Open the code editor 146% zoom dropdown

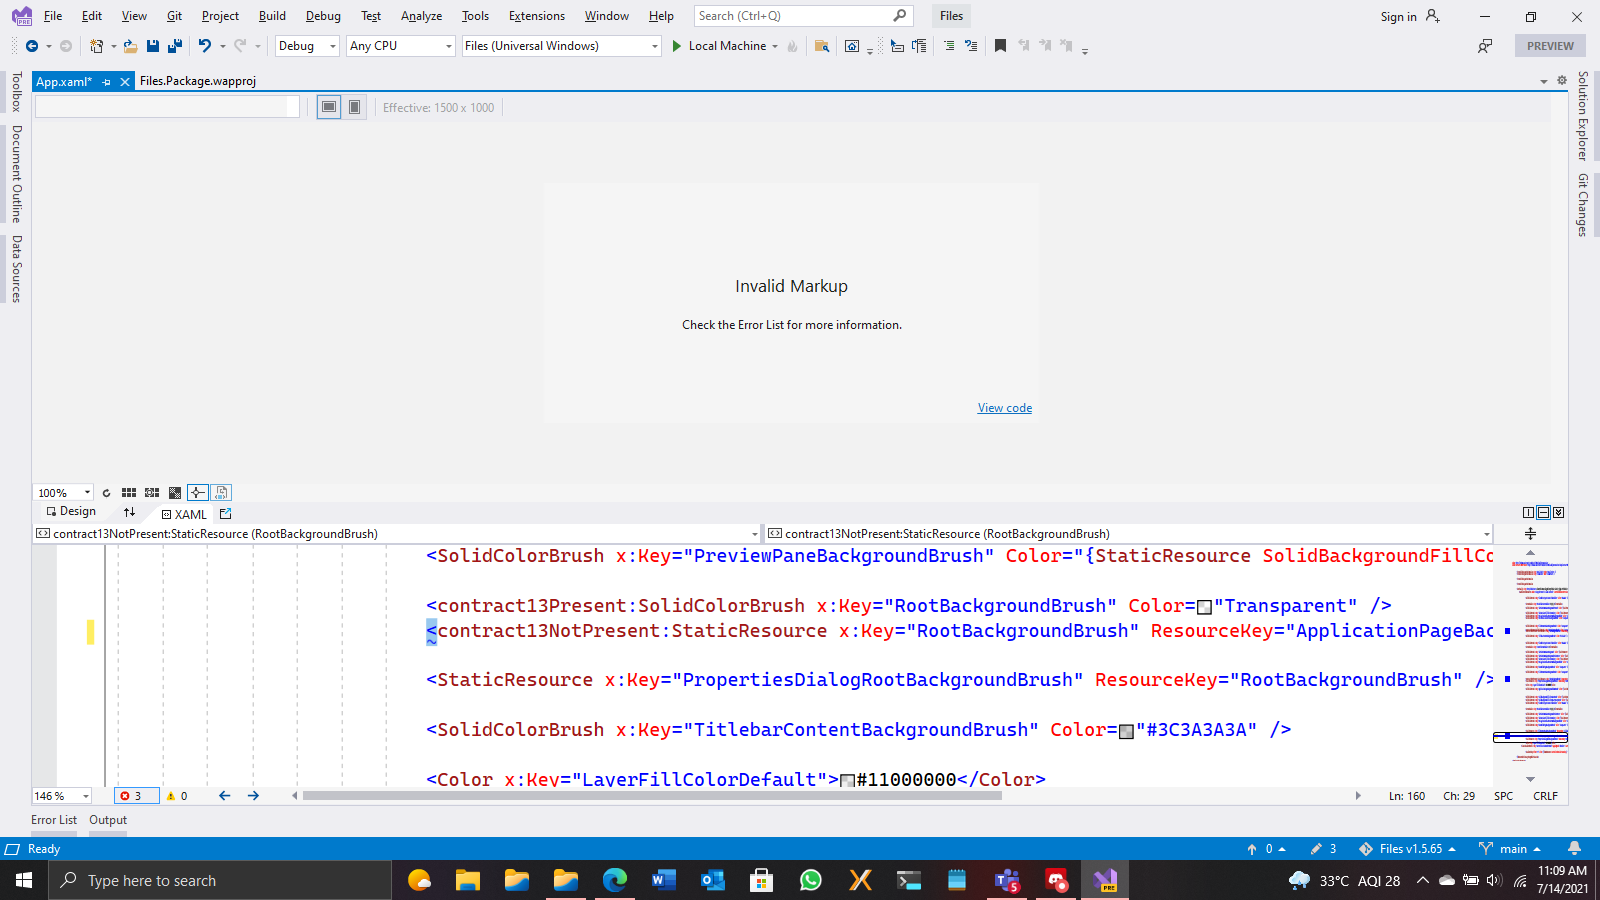62,796
